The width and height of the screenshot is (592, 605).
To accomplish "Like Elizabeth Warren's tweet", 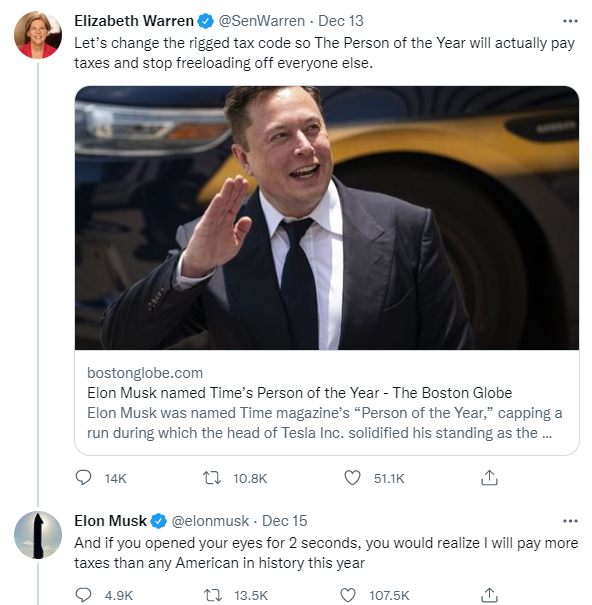I will click(352, 478).
